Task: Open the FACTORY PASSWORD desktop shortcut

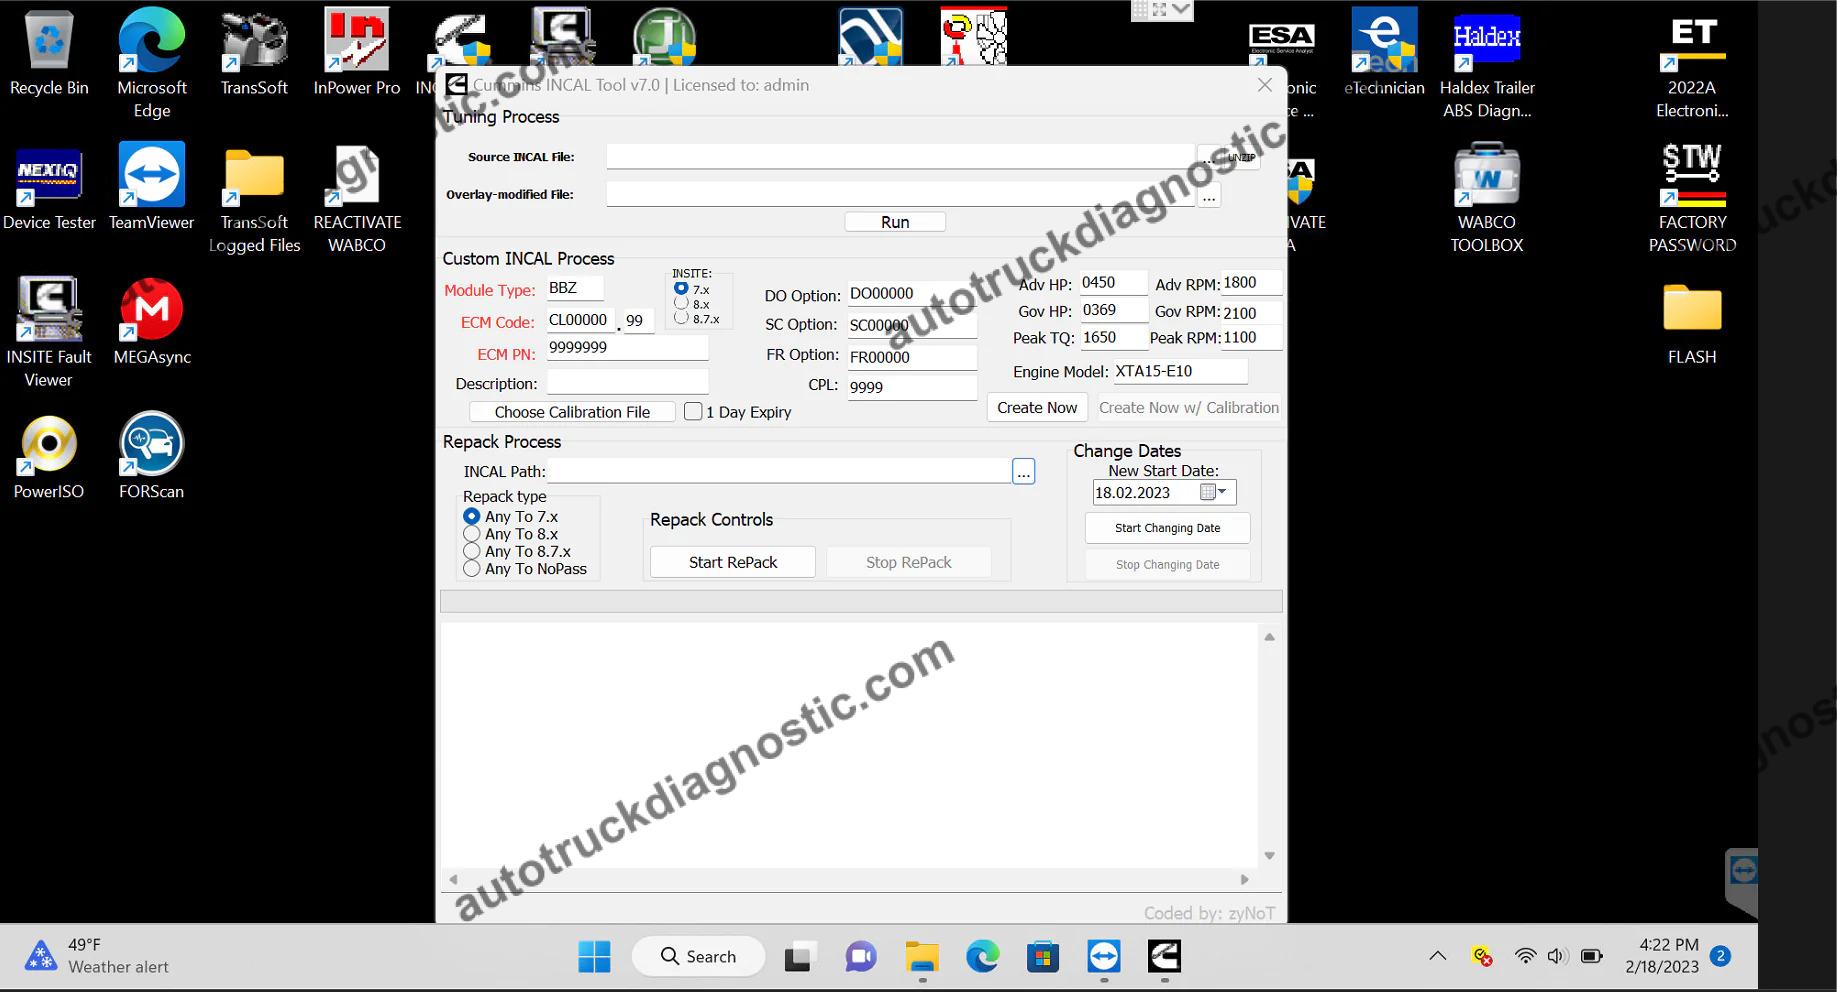Action: click(x=1692, y=199)
